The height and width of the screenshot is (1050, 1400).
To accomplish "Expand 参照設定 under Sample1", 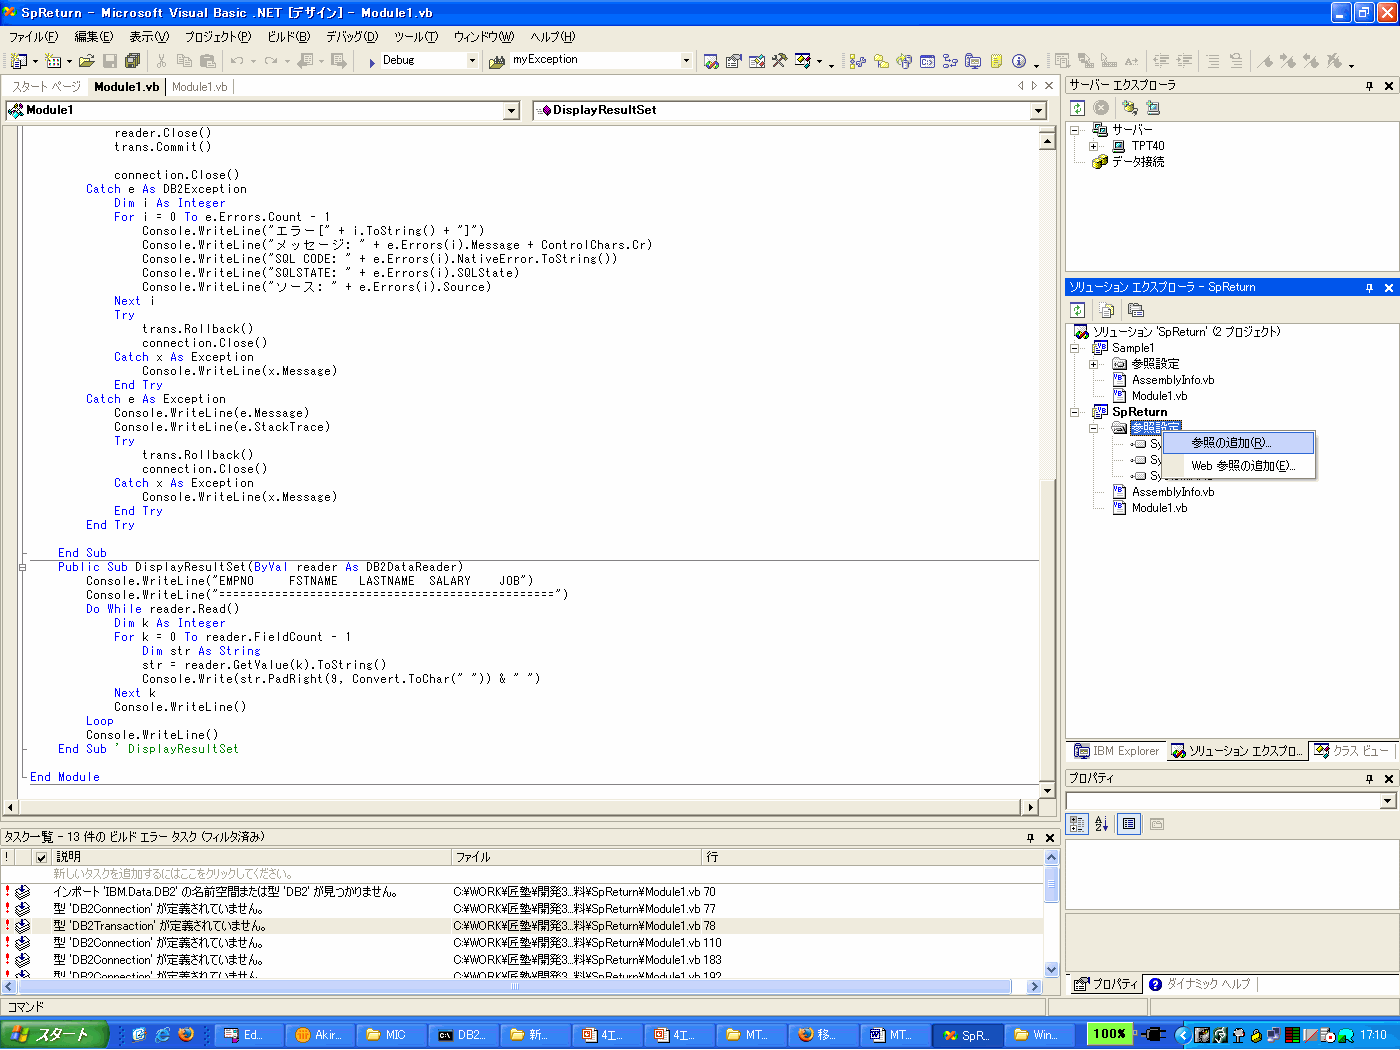I will pyautogui.click(x=1094, y=364).
